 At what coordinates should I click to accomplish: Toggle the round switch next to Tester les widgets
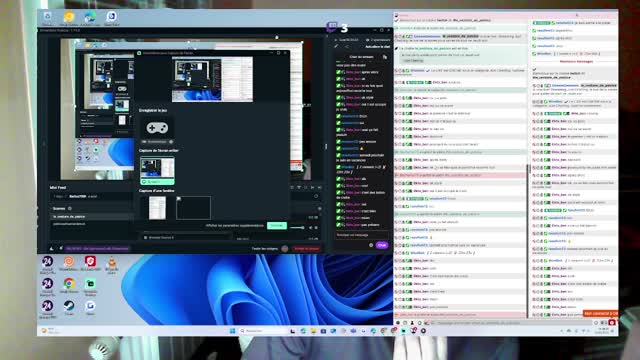284,248
